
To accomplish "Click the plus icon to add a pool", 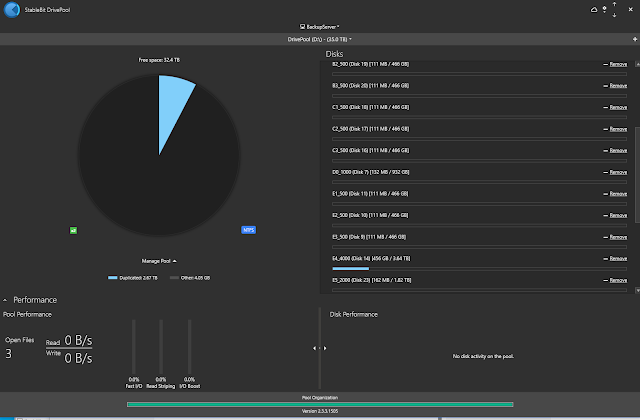I will click(x=635, y=39).
